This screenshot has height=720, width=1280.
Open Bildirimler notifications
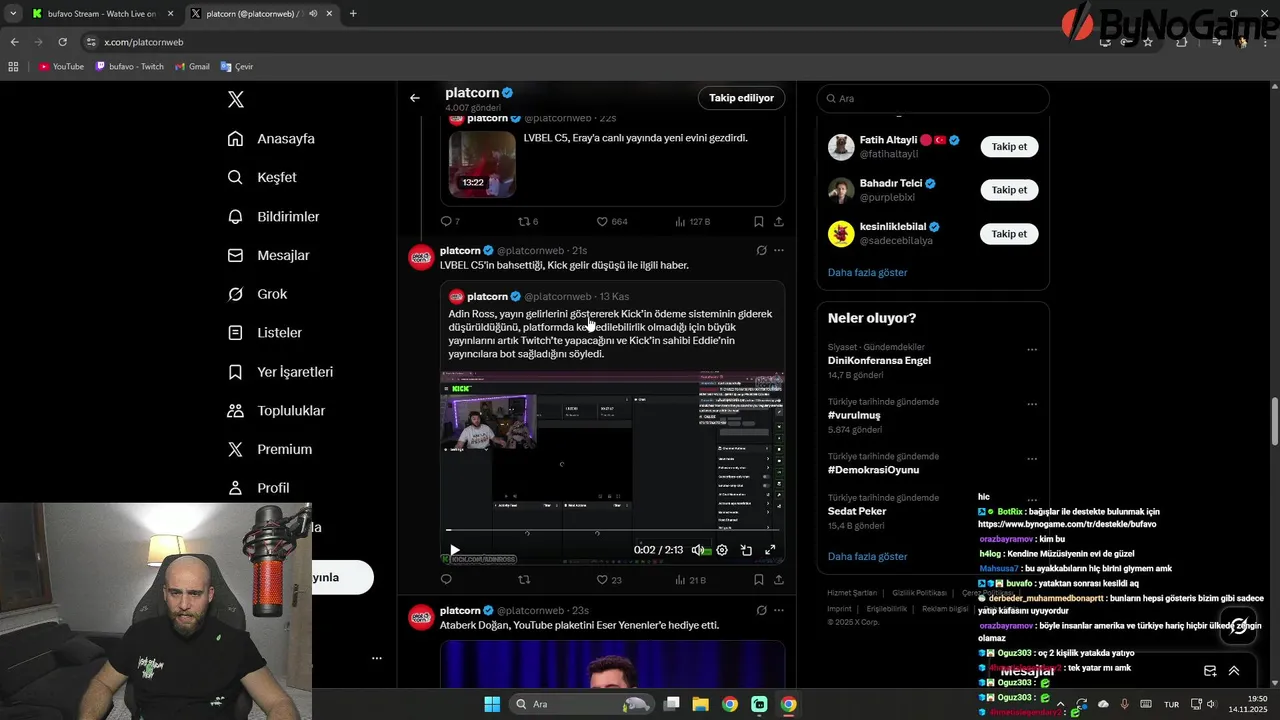274,216
